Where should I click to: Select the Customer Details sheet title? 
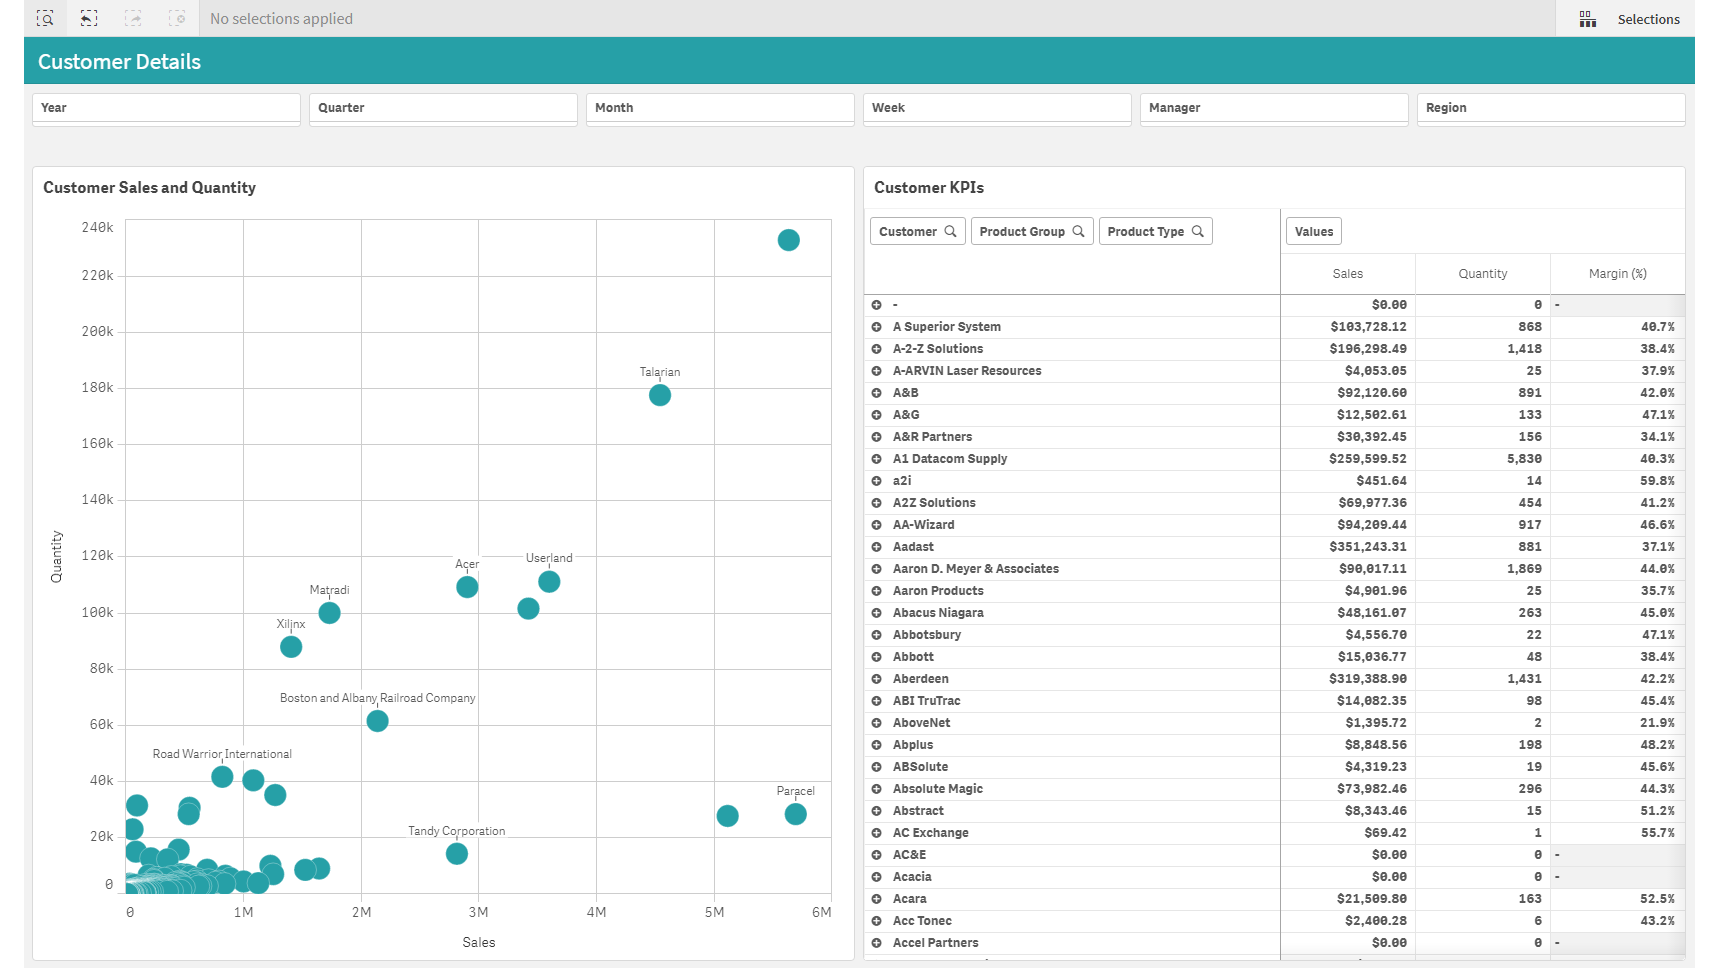118,61
